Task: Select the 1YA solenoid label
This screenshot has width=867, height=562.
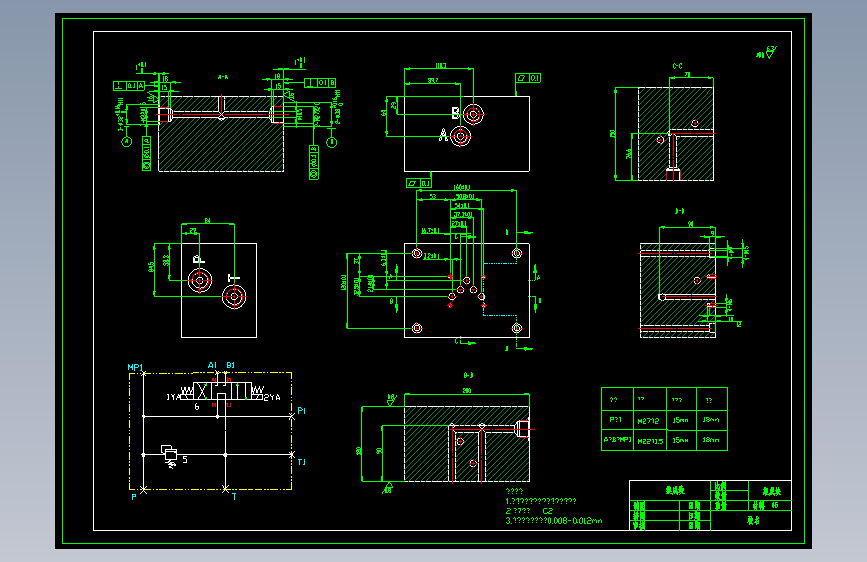Action: pos(173,397)
